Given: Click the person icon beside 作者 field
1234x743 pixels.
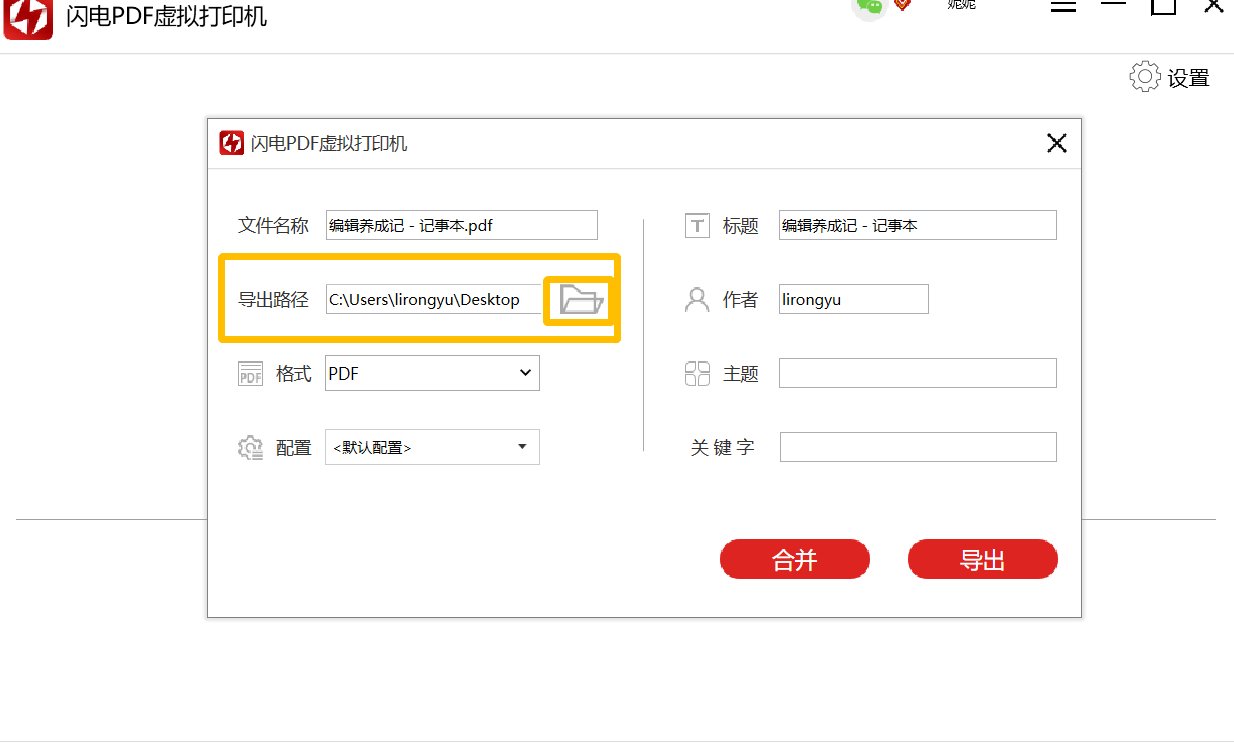Looking at the screenshot, I should [696, 298].
